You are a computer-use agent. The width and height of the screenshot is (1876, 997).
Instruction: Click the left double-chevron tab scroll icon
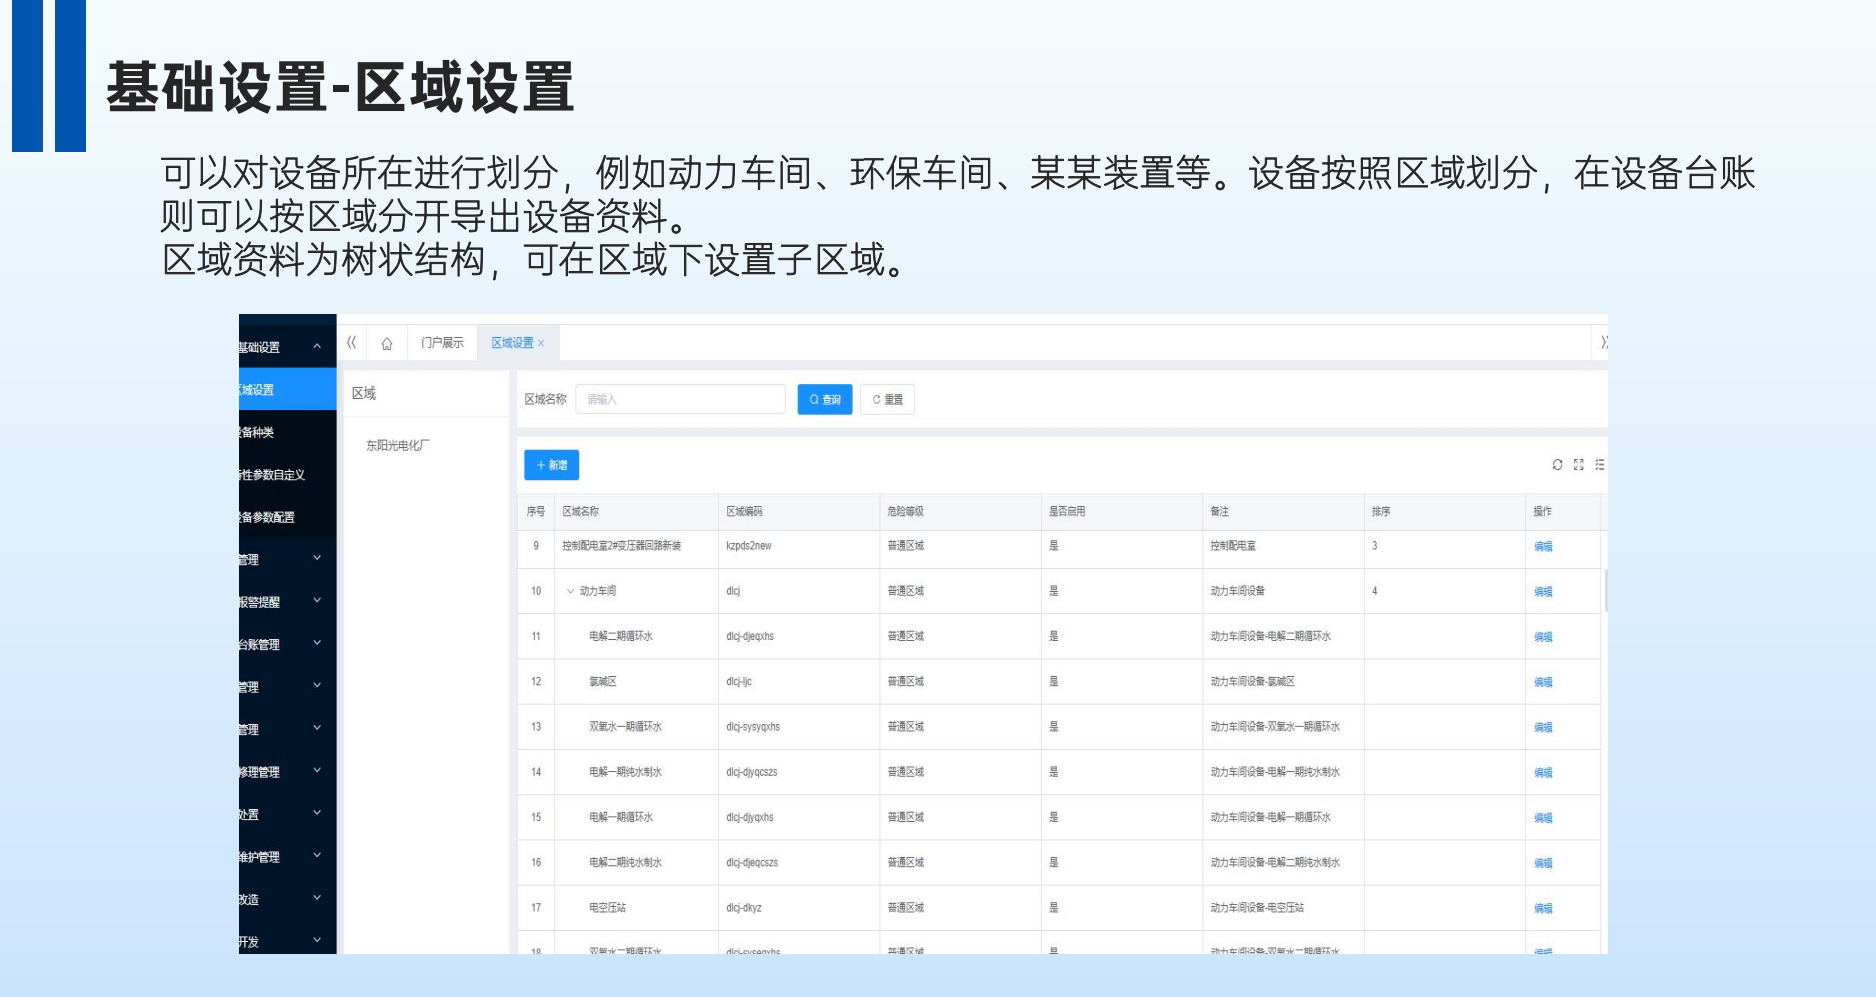(x=352, y=343)
